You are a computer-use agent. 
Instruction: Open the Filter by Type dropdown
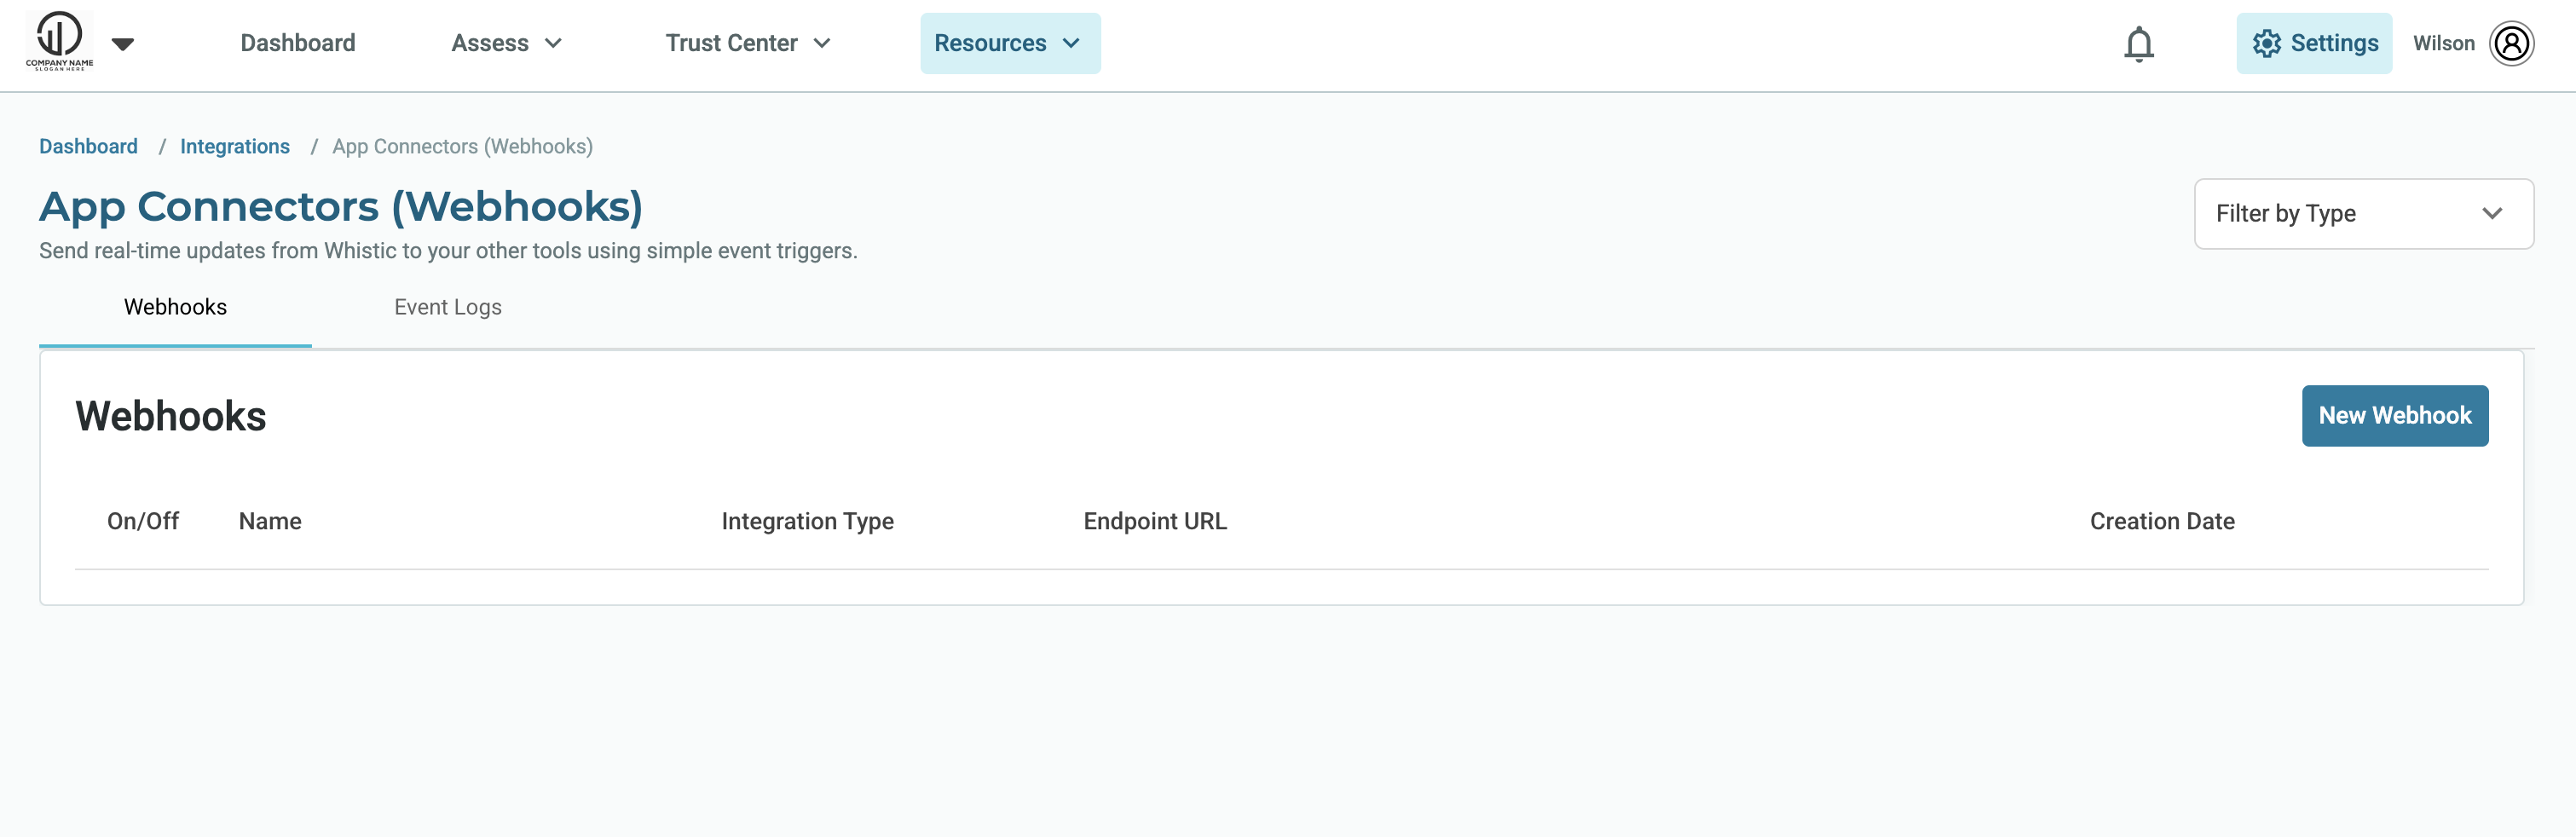click(2363, 213)
